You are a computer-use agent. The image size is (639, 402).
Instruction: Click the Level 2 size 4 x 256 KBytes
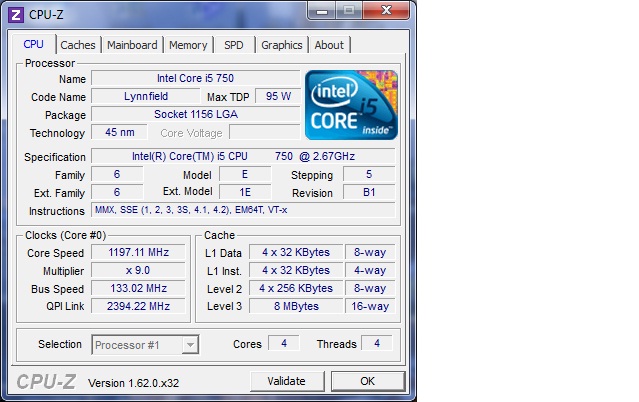[296, 288]
